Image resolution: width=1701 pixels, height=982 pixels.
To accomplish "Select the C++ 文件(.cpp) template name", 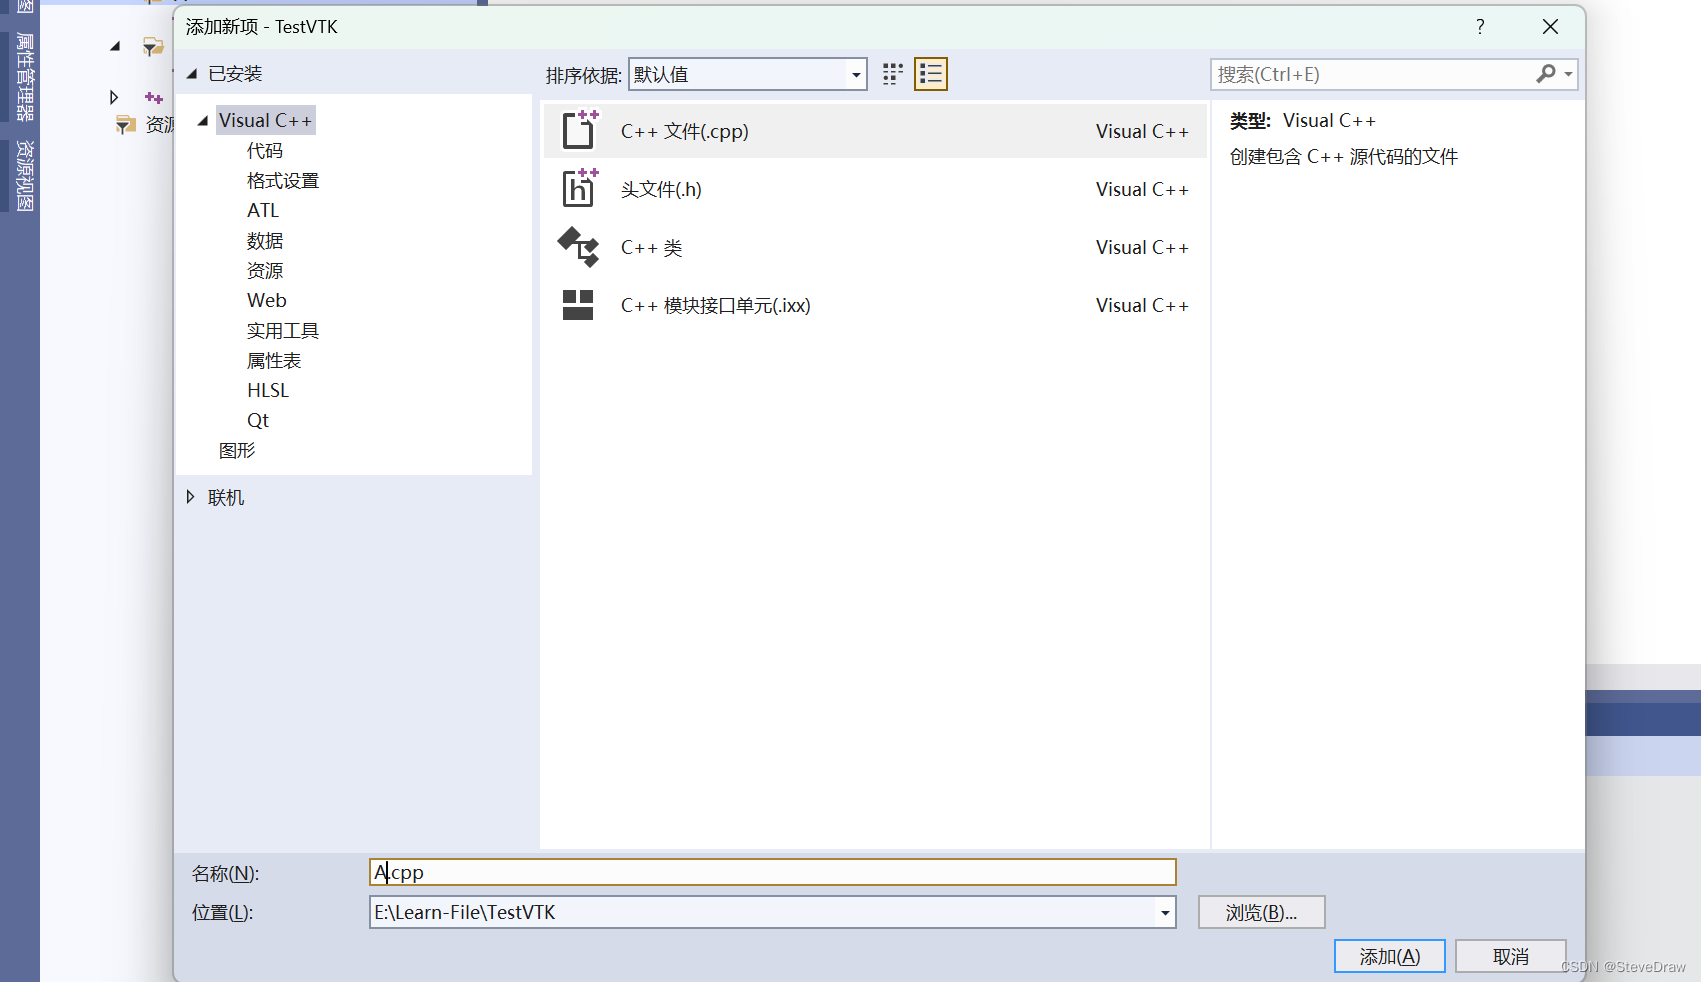I will [x=685, y=131].
